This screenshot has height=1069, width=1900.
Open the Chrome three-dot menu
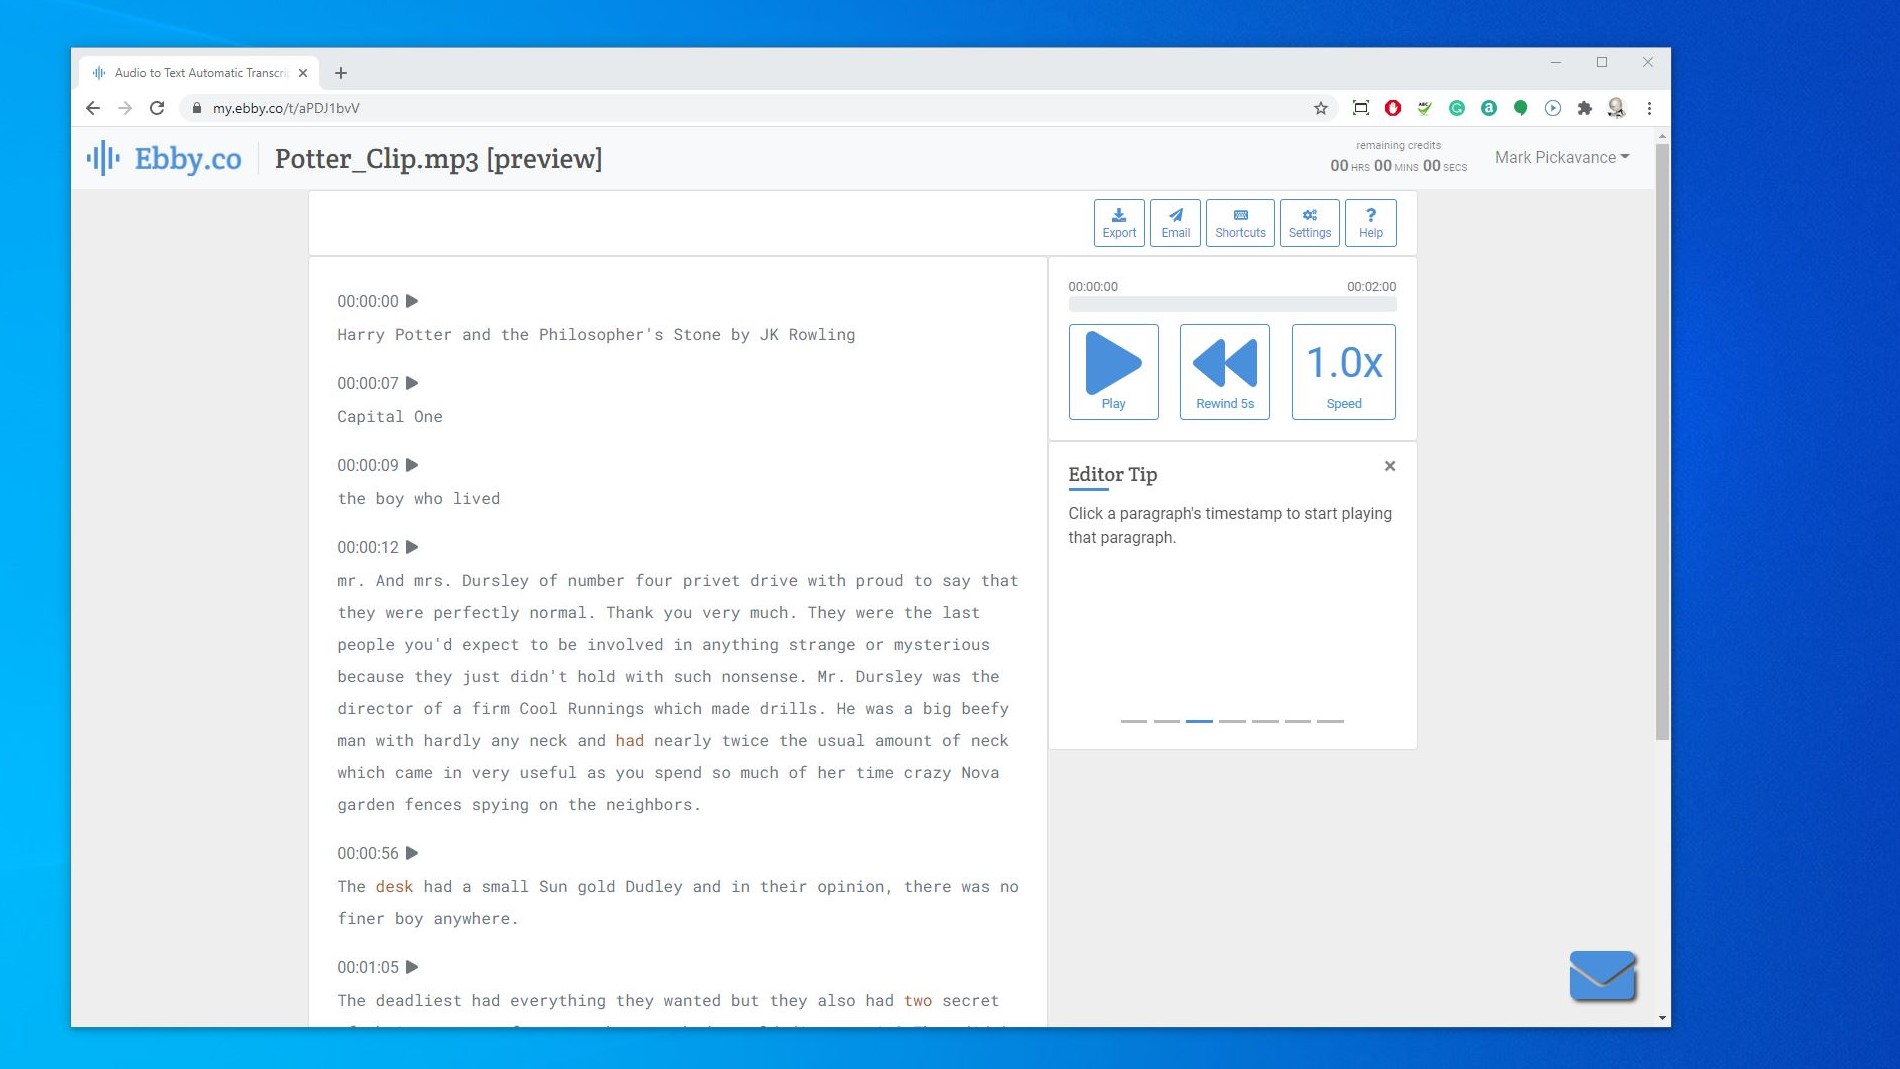click(1649, 108)
